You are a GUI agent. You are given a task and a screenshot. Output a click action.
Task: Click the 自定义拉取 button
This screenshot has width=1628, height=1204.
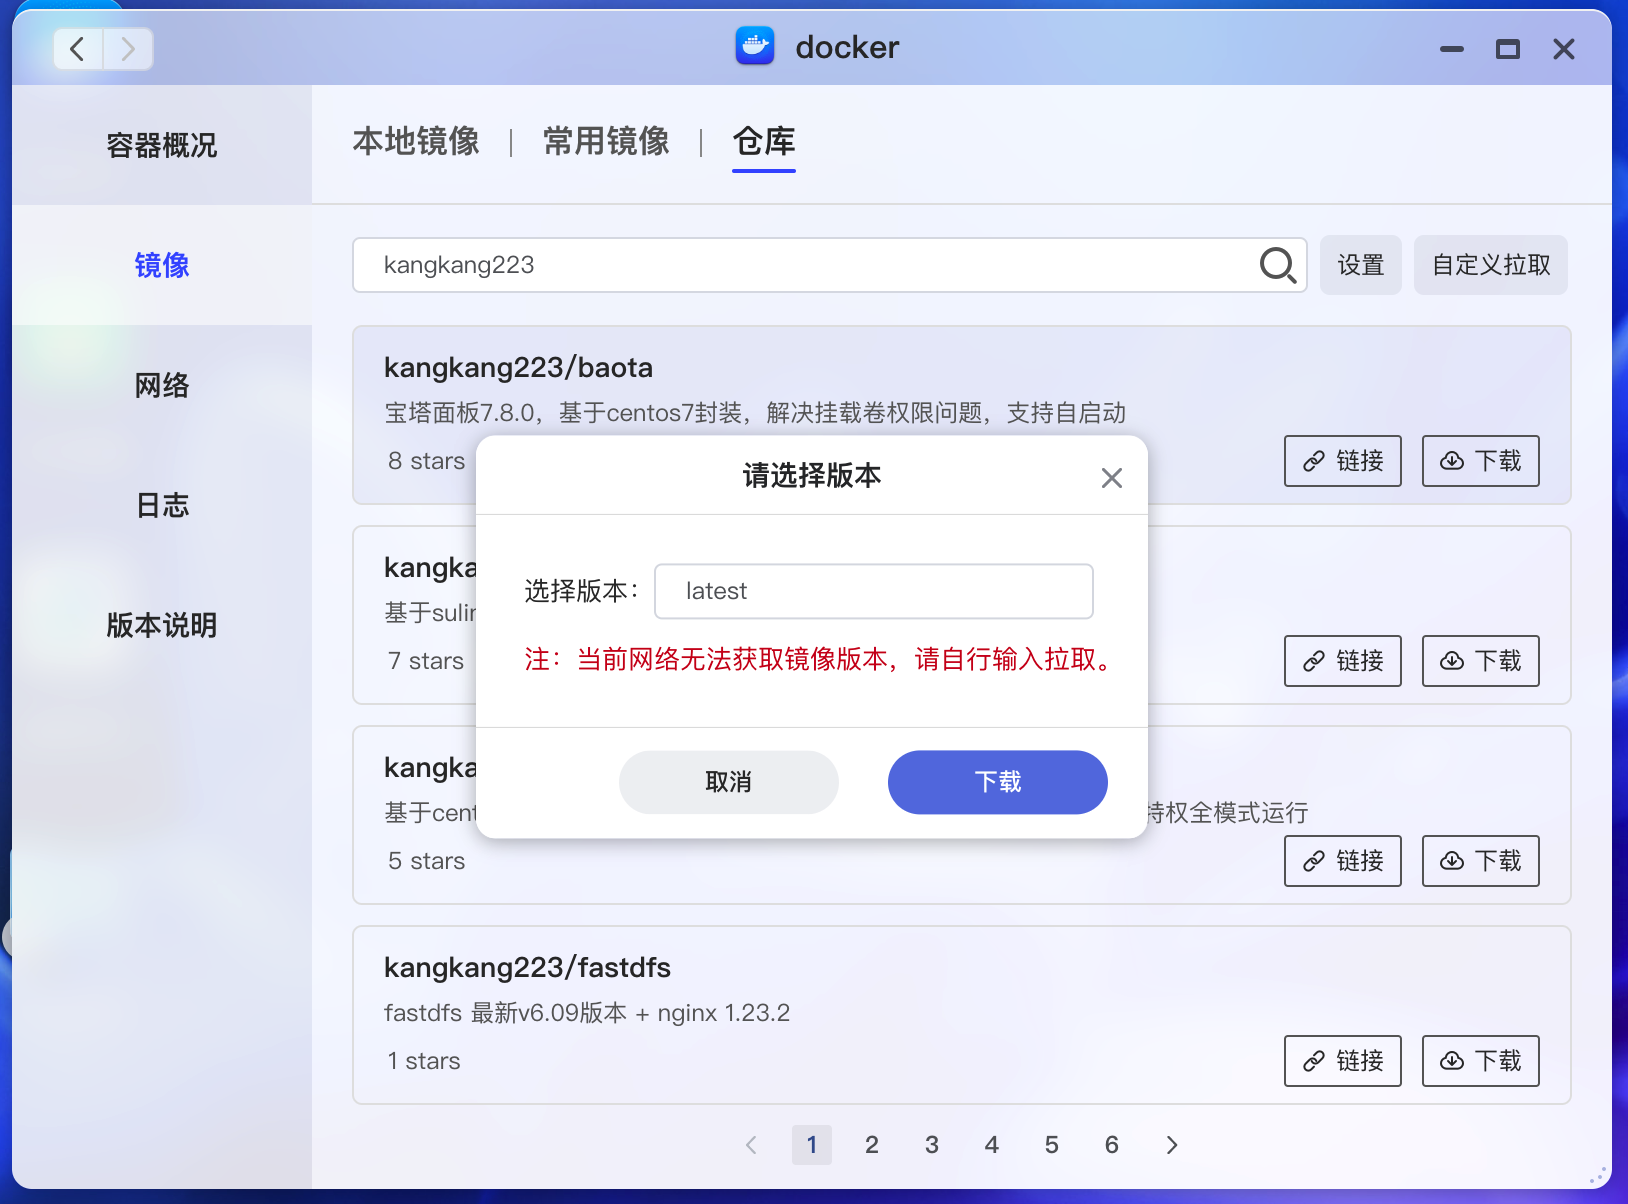(1491, 265)
